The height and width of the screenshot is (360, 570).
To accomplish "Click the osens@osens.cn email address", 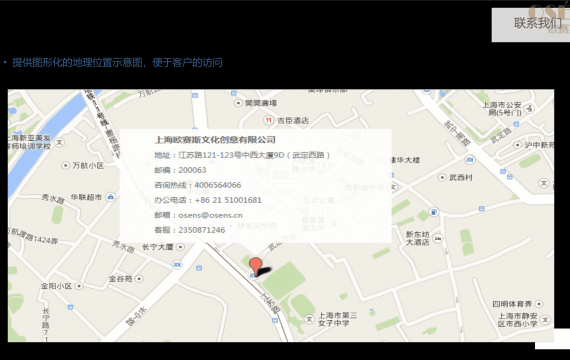I will 210,215.
